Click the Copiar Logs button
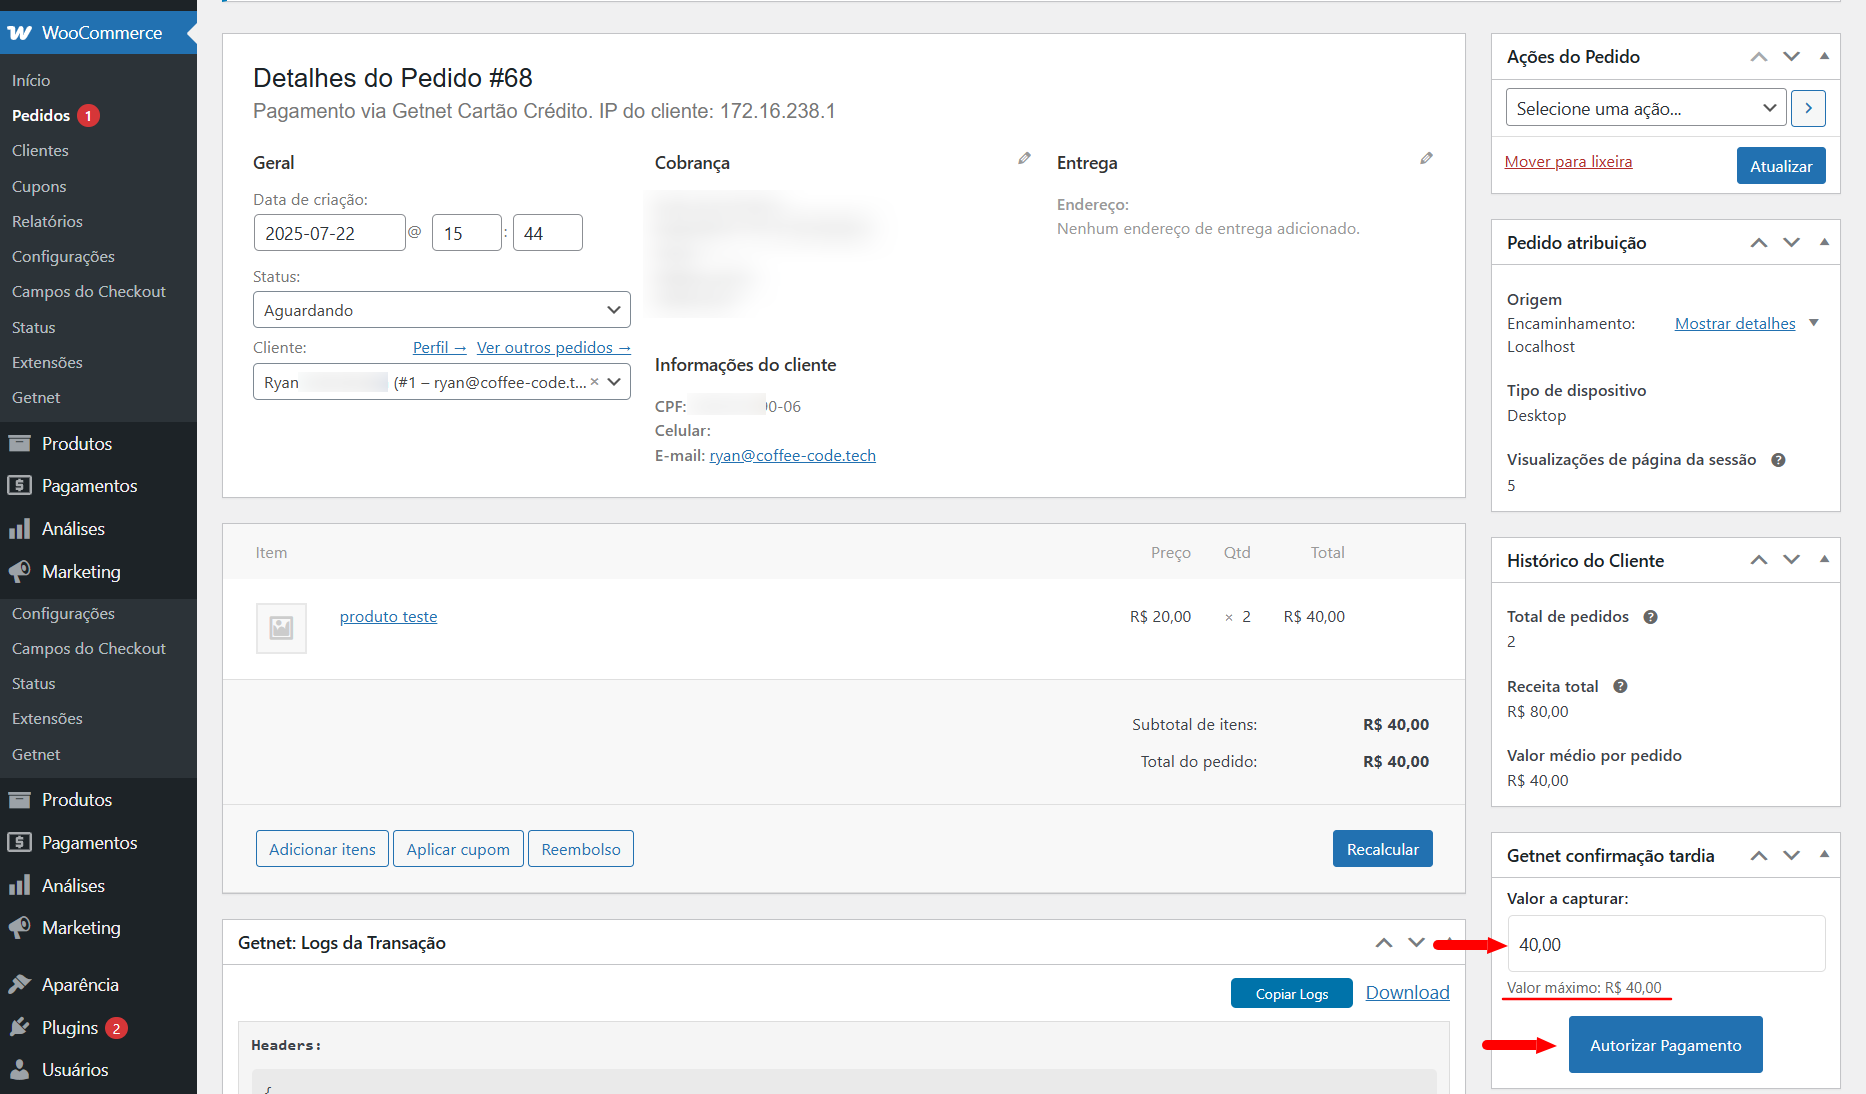The image size is (1866, 1094). point(1291,993)
